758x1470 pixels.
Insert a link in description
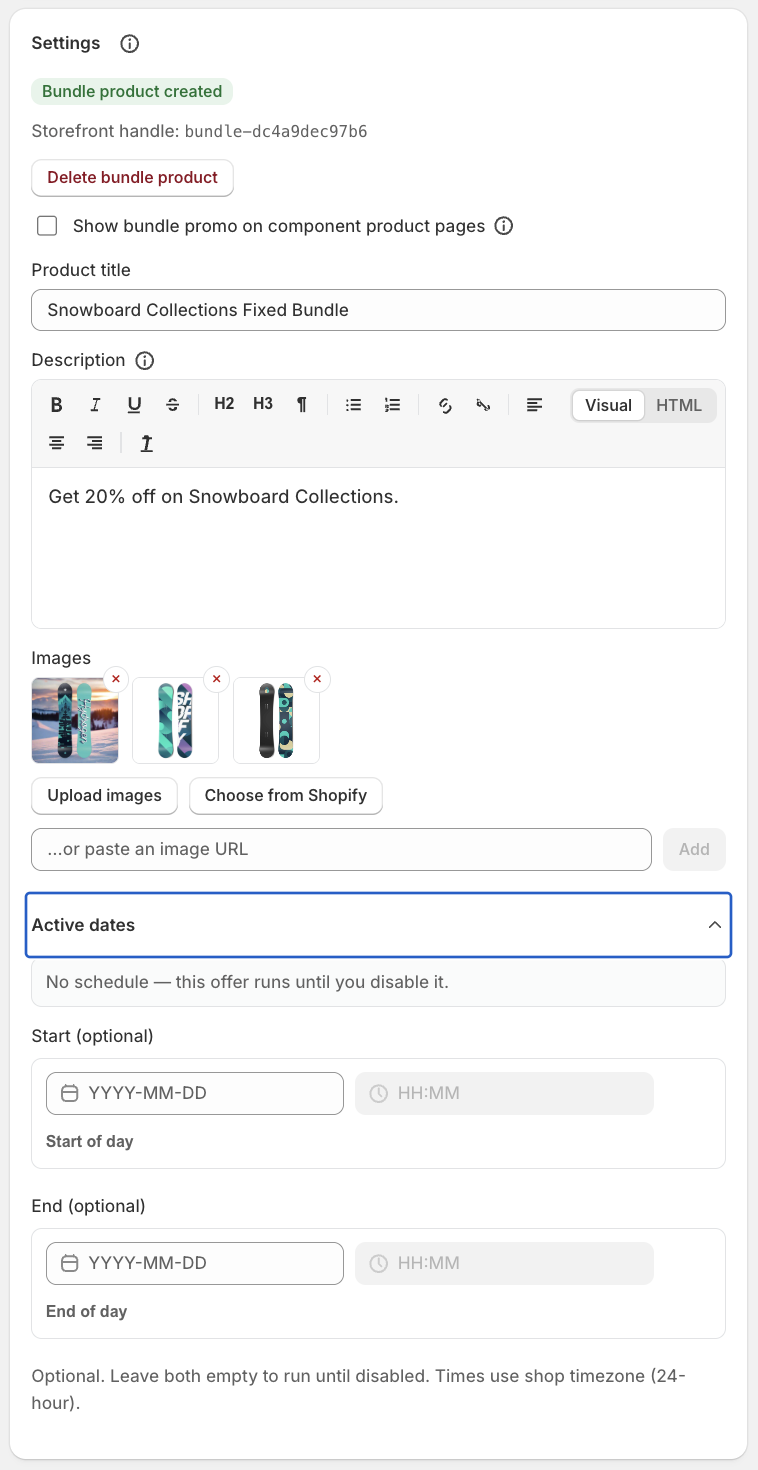point(445,405)
